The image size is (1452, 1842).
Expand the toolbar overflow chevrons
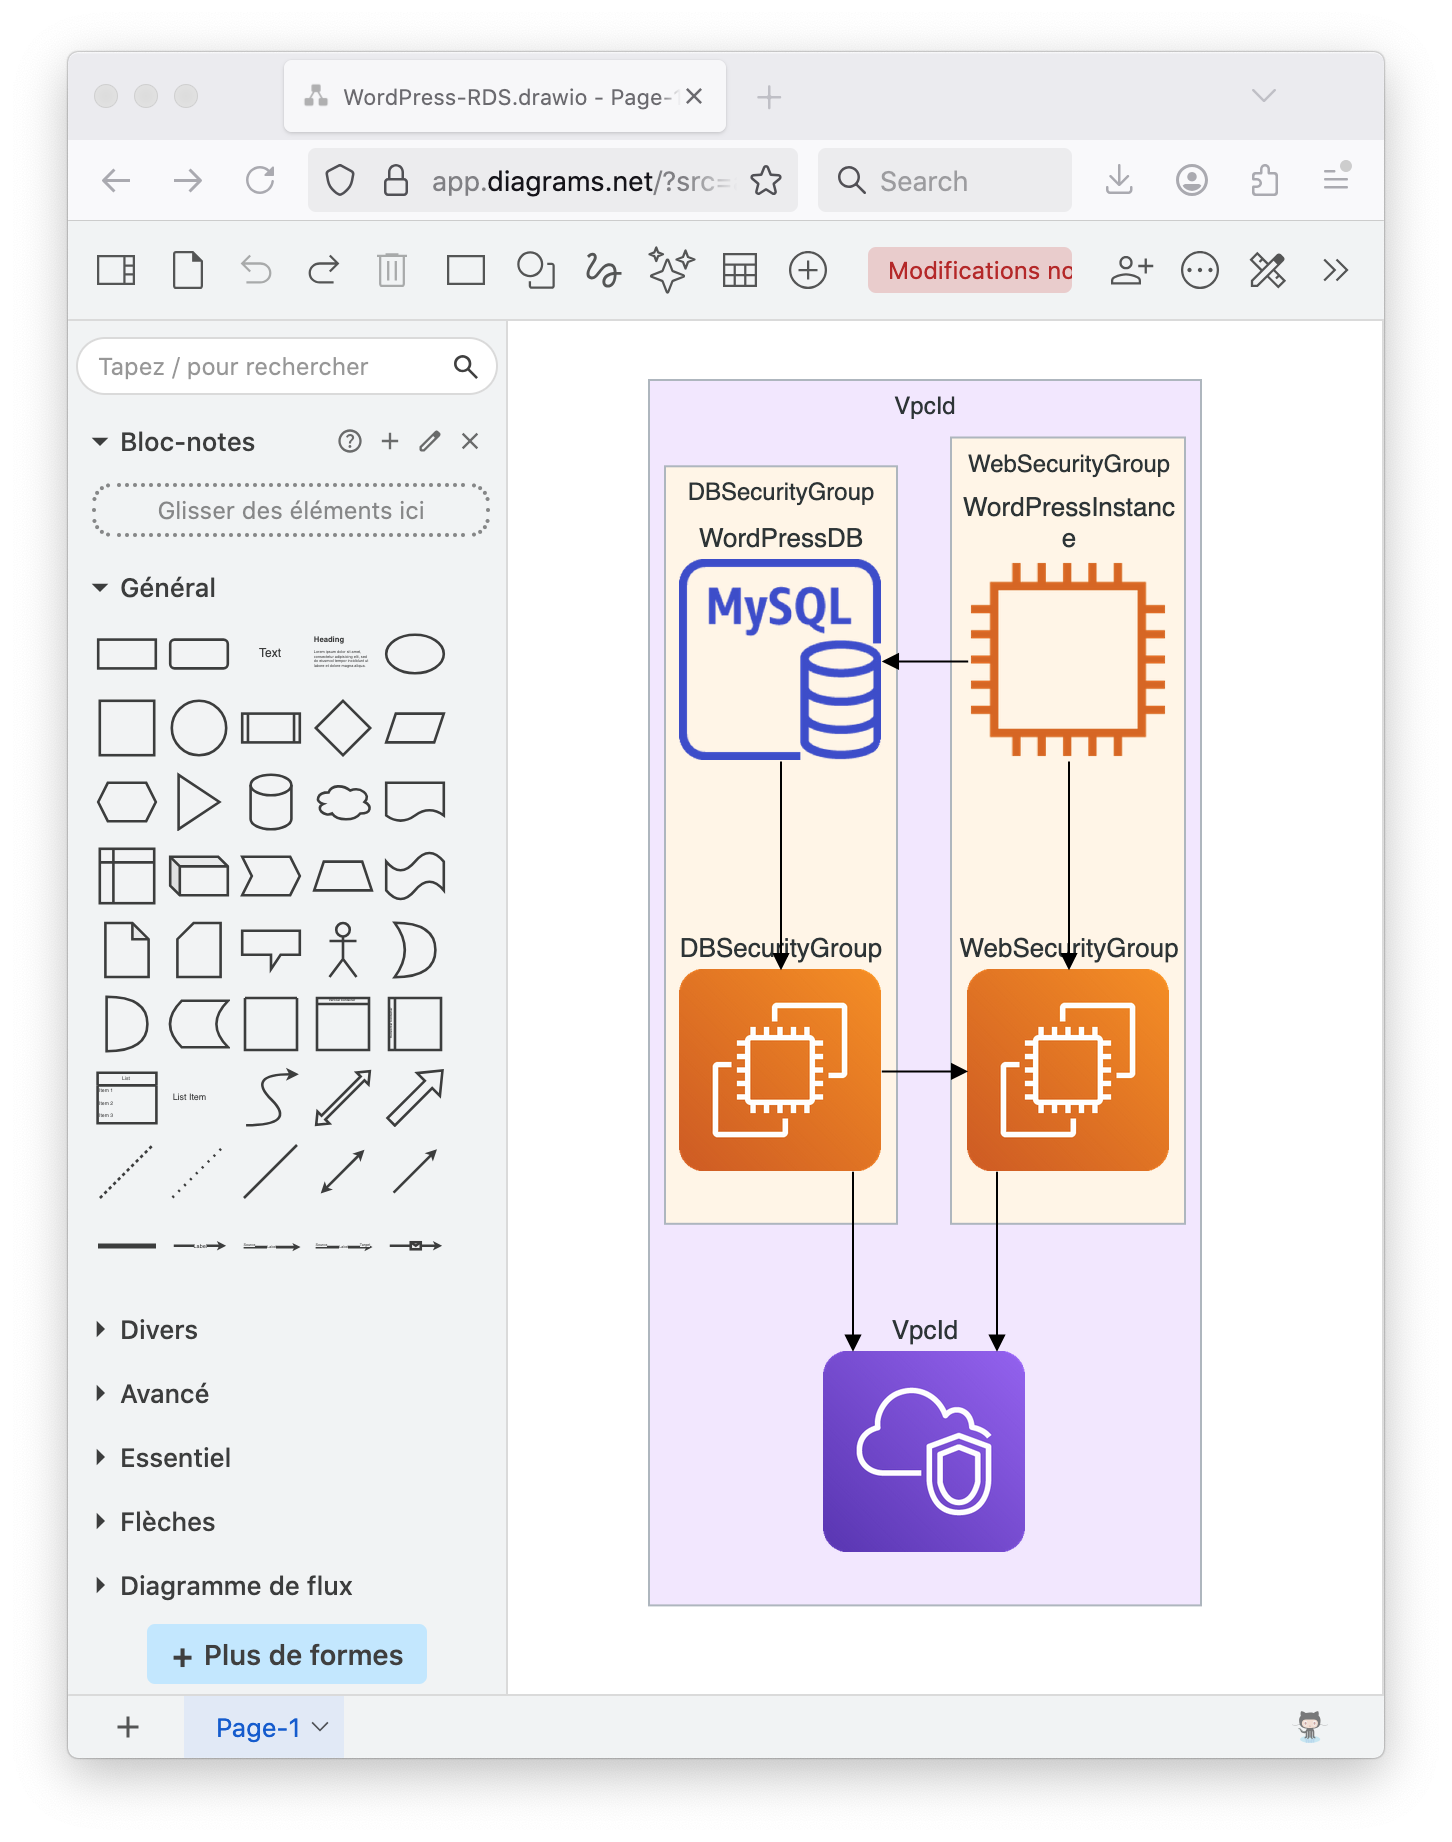[1336, 270]
